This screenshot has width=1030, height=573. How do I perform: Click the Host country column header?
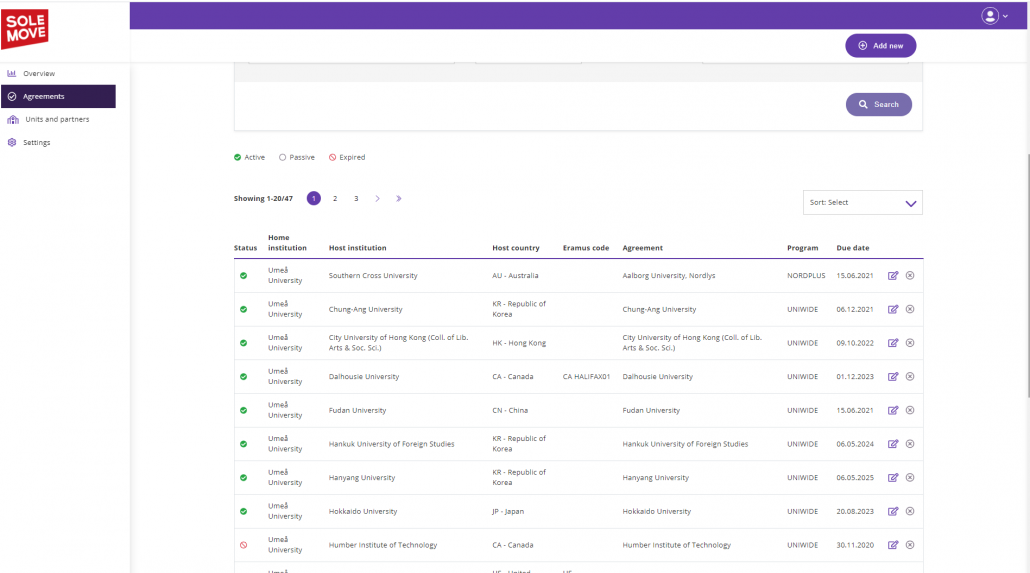[x=516, y=248]
